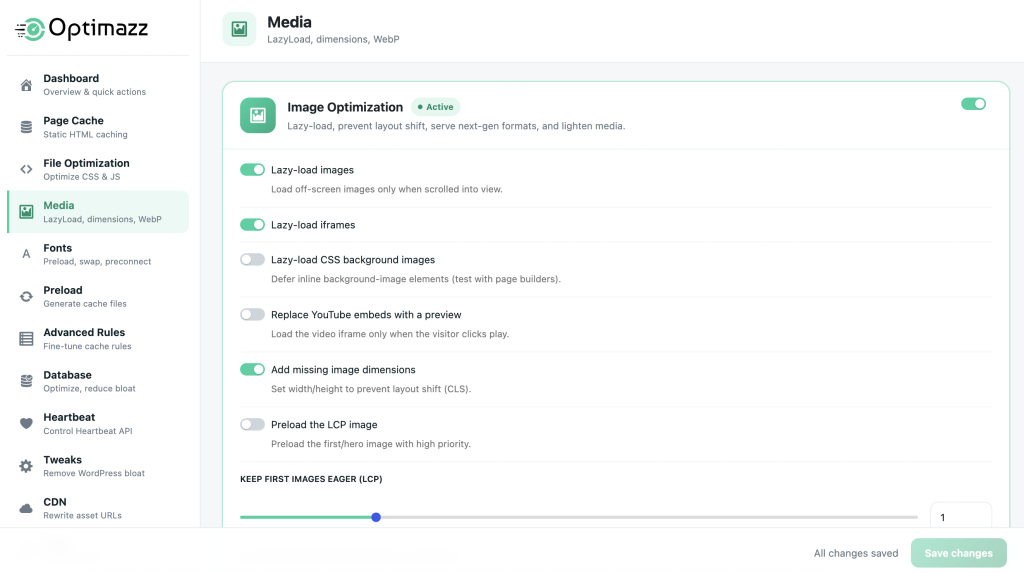Viewport: 1024px width, 573px height.
Task: Click the Optimazz logo icon
Action: click(x=30, y=29)
